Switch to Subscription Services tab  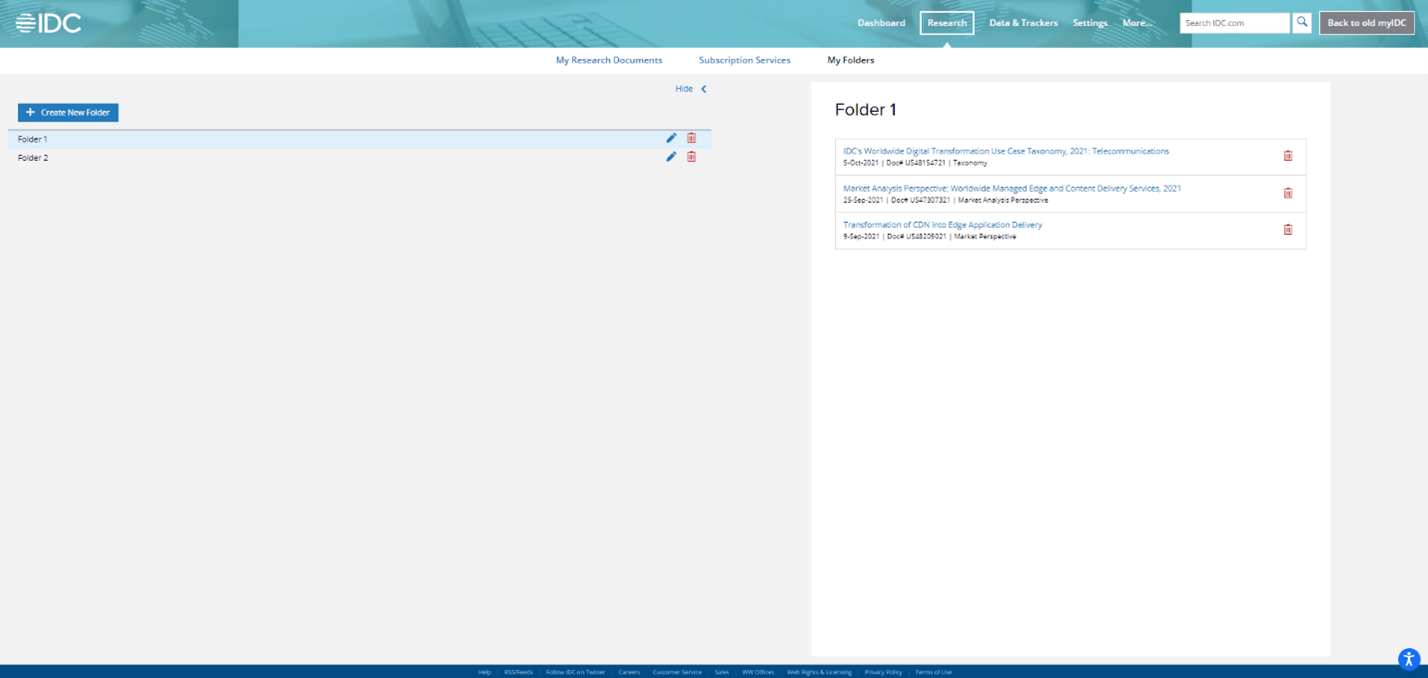[x=745, y=60]
